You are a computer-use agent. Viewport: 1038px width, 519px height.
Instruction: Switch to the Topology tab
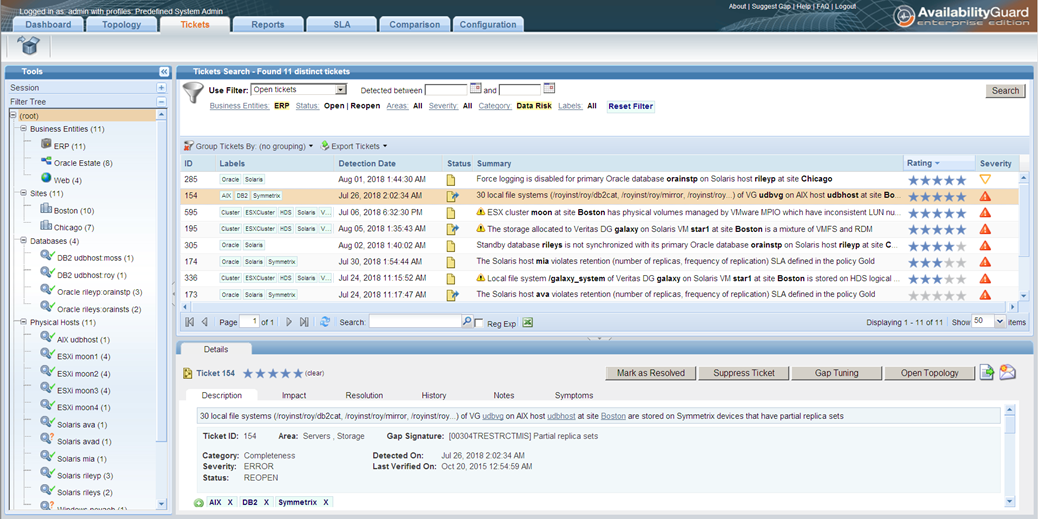click(x=122, y=24)
